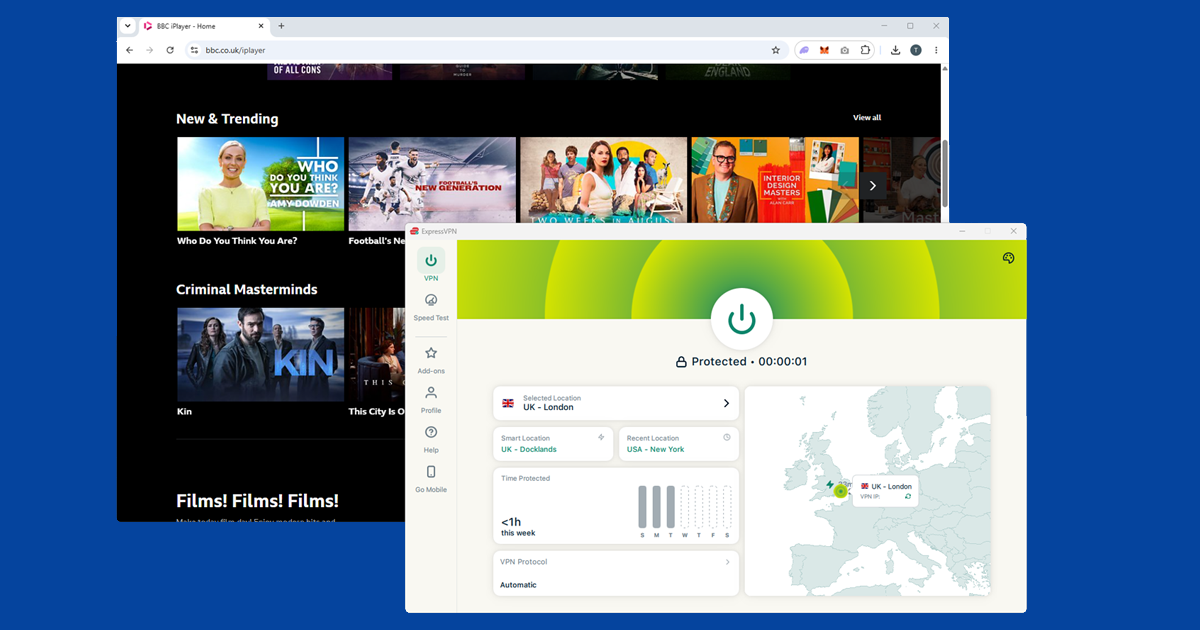Open Go Mobile in ExpressVPN sidebar
The height and width of the screenshot is (630, 1200).
click(431, 479)
